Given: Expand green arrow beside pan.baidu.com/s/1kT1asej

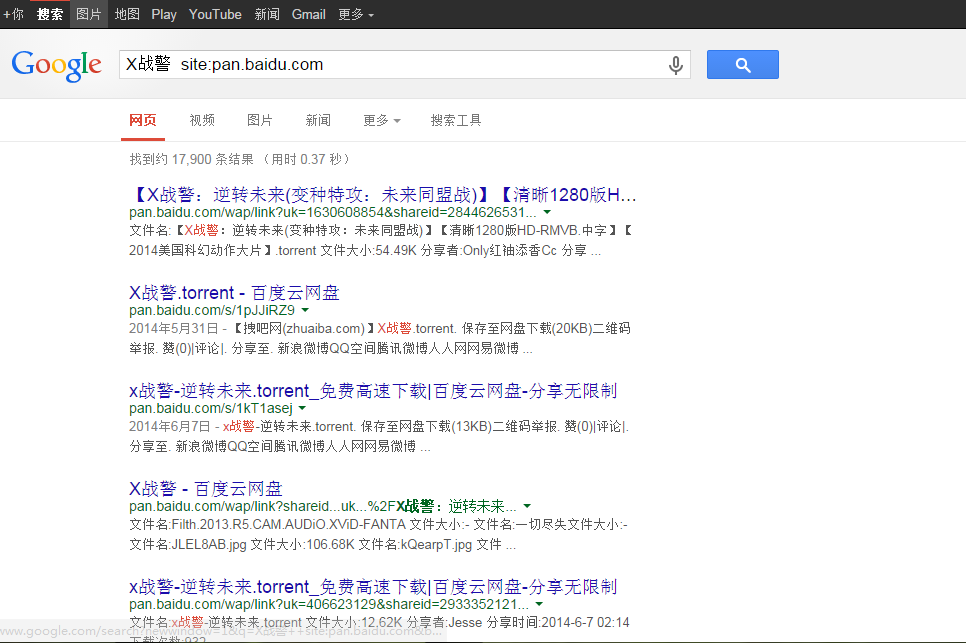Looking at the screenshot, I should click(x=302, y=408).
